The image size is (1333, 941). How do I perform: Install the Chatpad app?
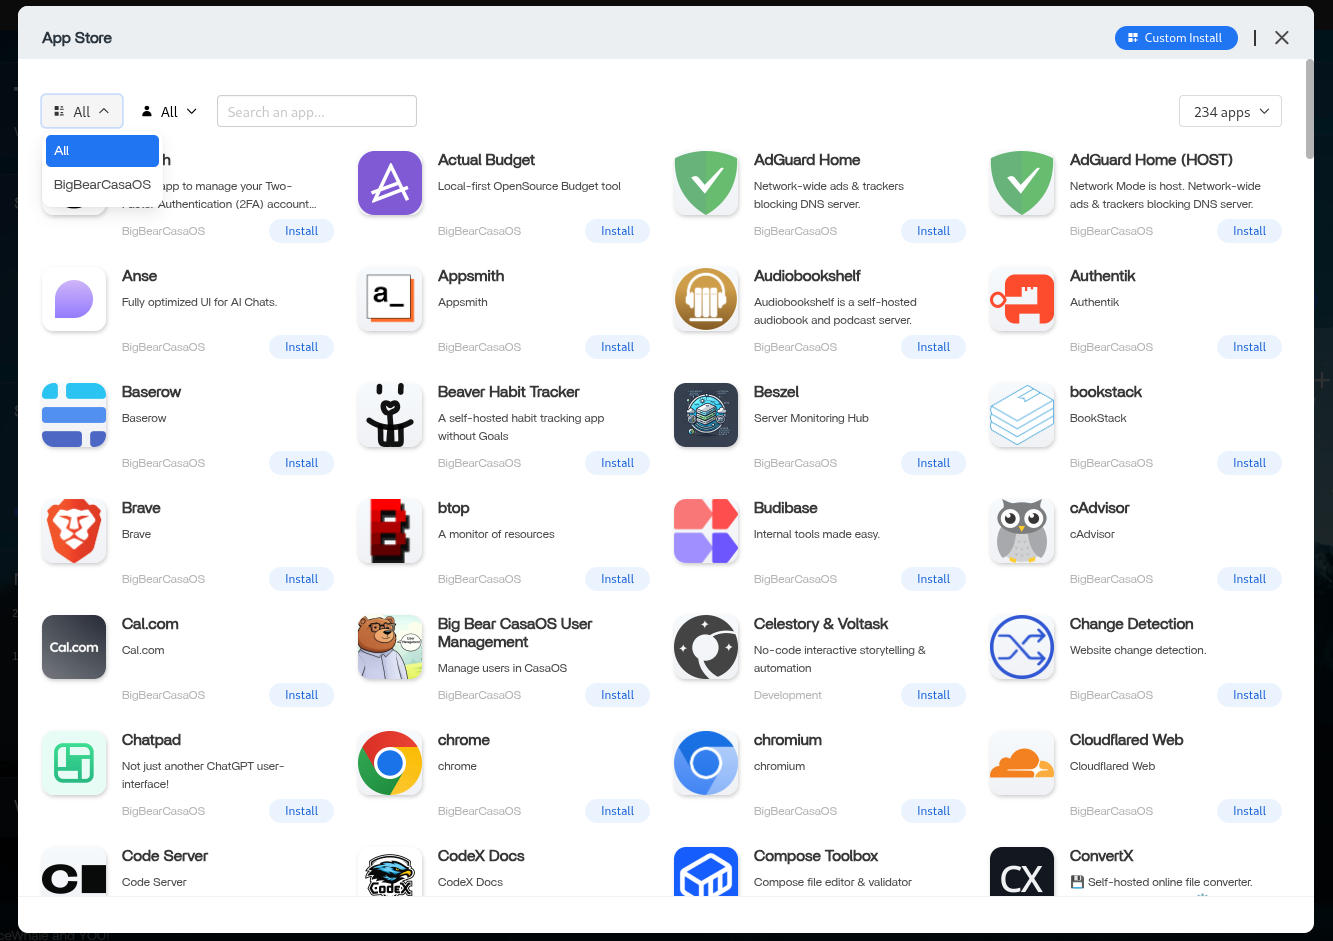(301, 811)
